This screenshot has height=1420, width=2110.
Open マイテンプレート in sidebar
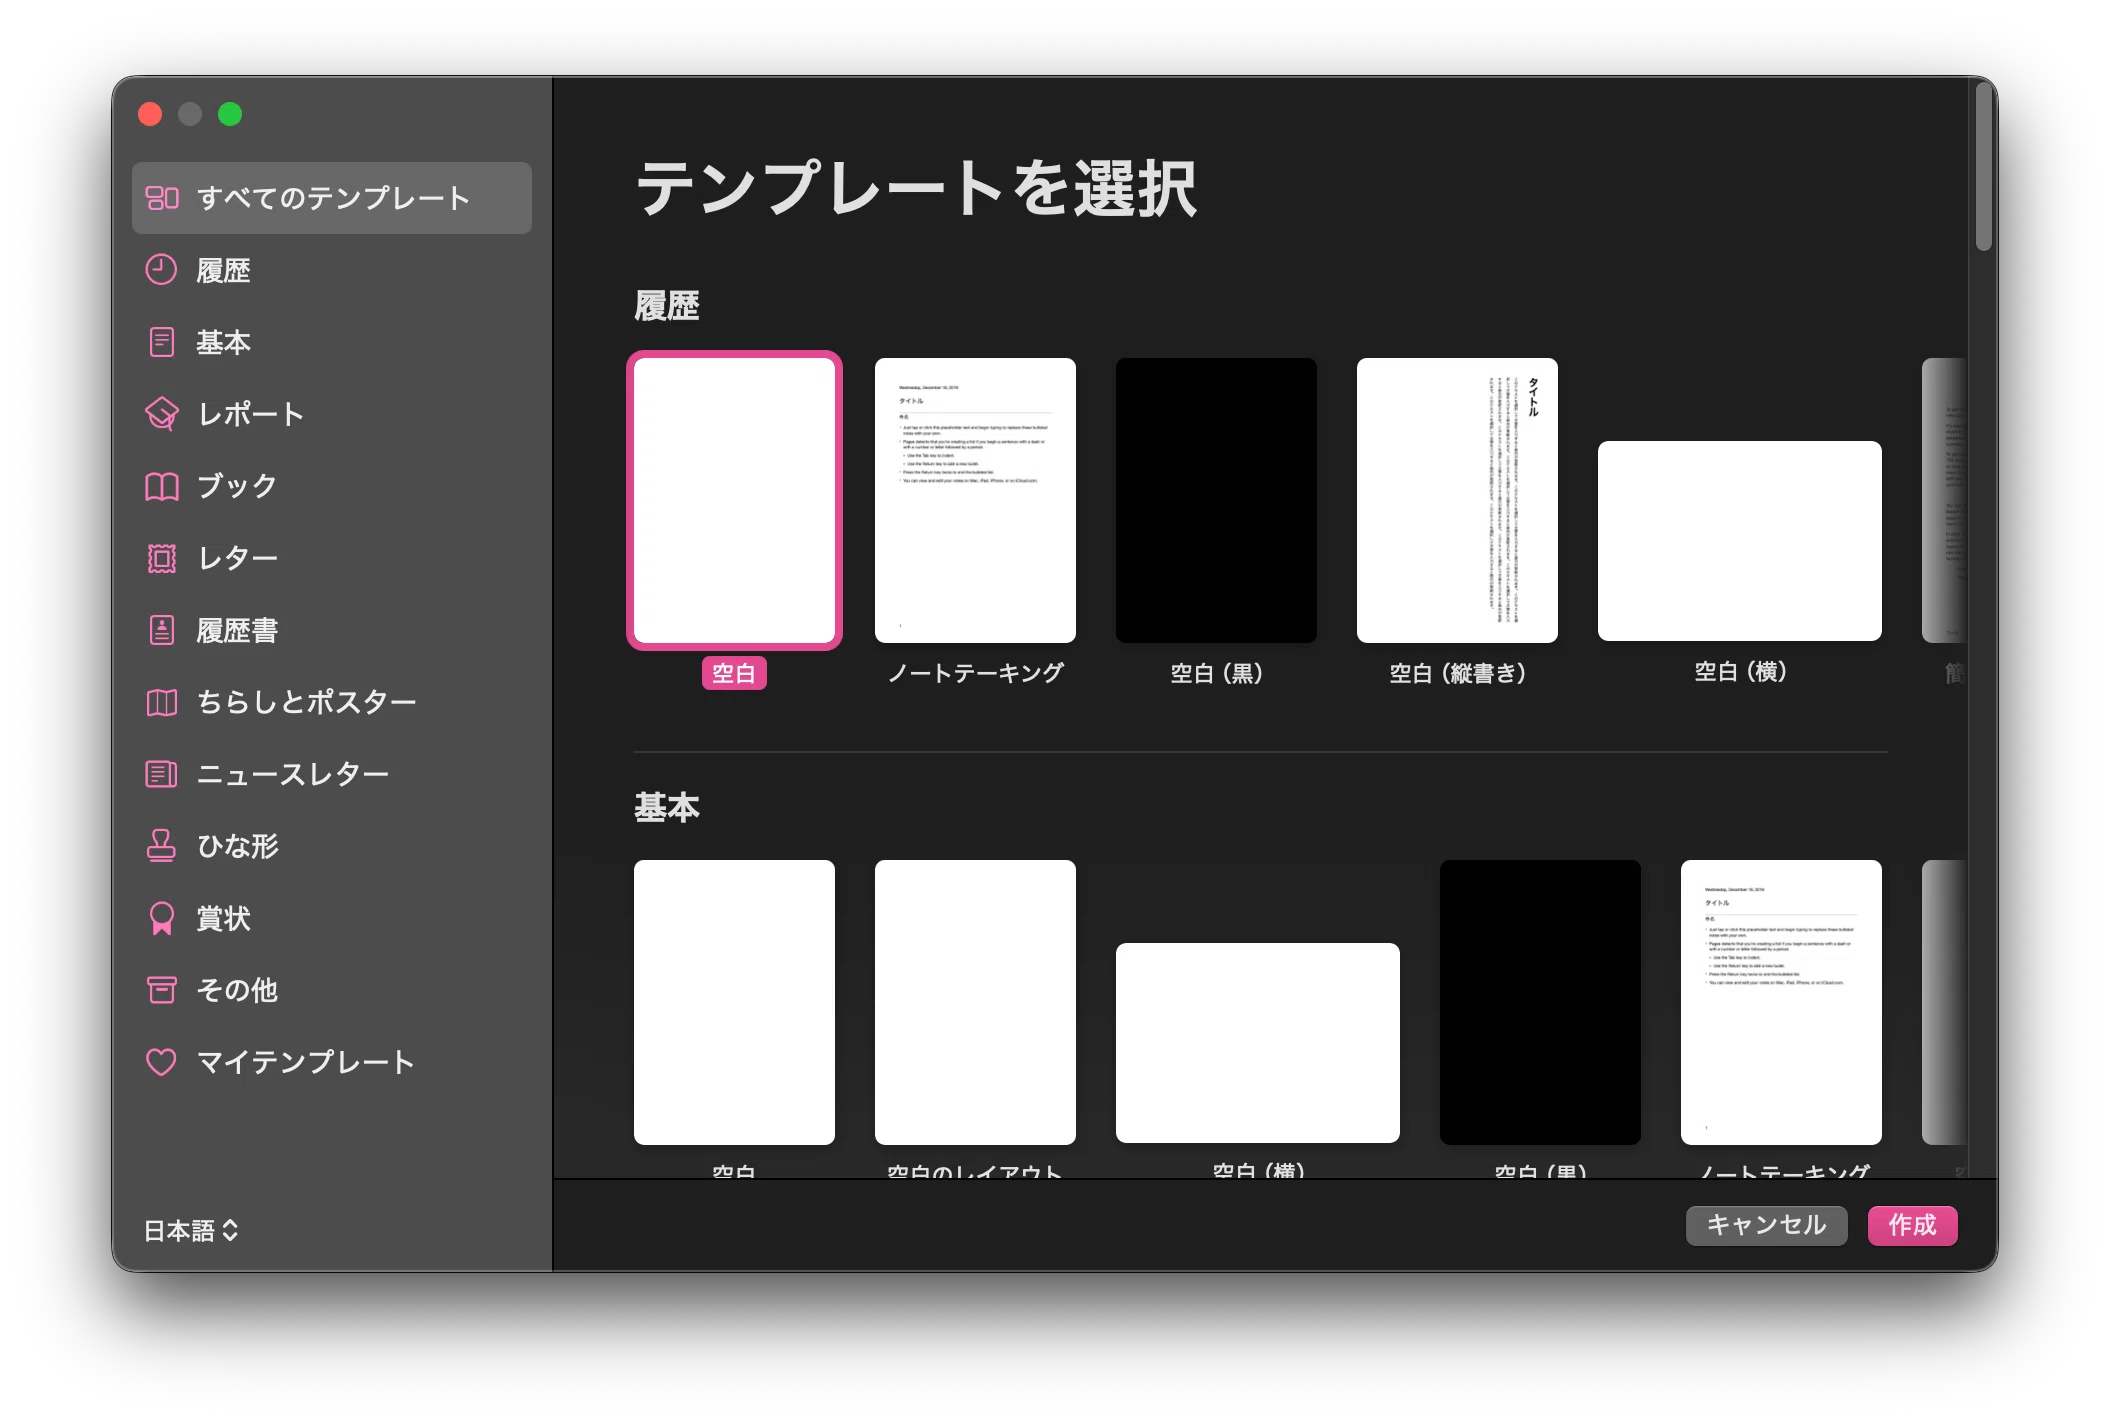coord(332,1062)
